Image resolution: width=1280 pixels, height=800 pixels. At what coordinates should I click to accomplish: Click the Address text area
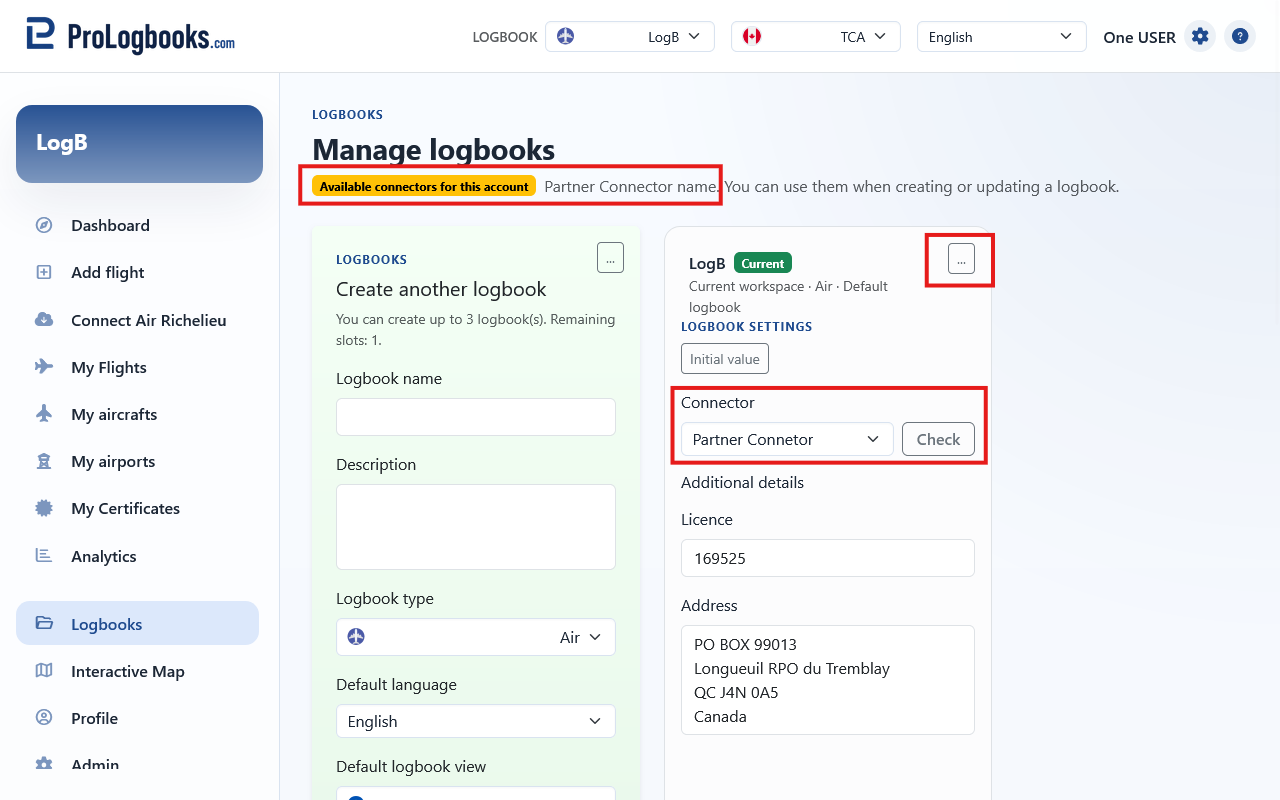[828, 680]
